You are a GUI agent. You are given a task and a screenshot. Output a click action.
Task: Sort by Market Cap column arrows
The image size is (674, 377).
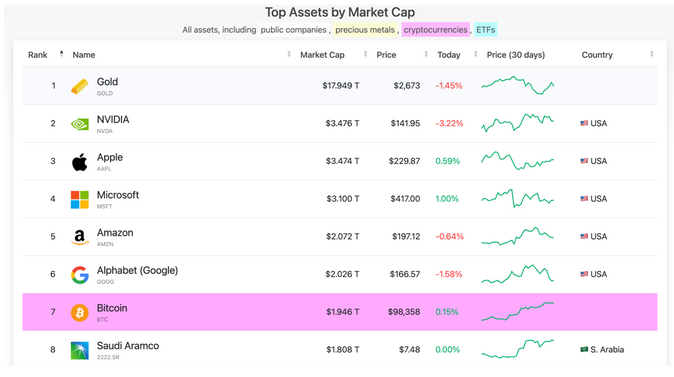[x=365, y=54]
